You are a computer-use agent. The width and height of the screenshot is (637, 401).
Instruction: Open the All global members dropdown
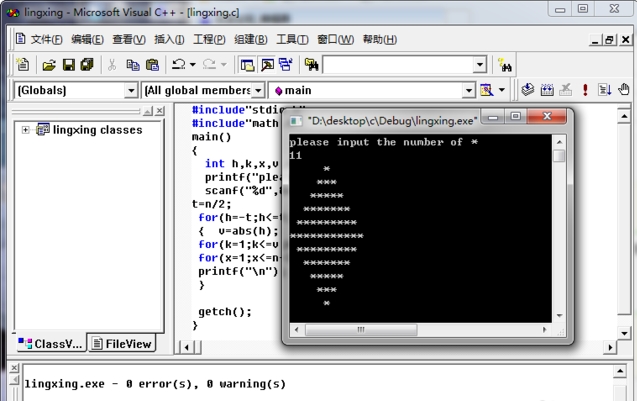(x=257, y=90)
